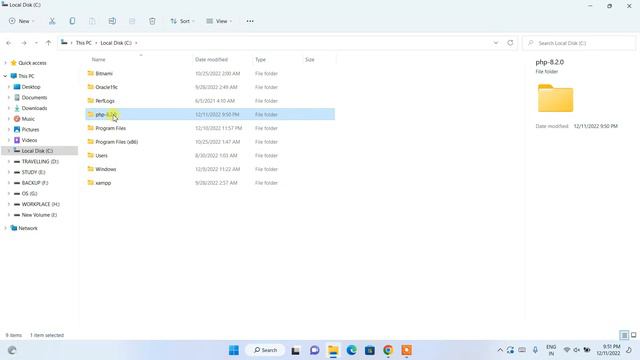Go up one folder level
Image resolution: width=640 pixels, height=360 pixels.
click(49, 43)
